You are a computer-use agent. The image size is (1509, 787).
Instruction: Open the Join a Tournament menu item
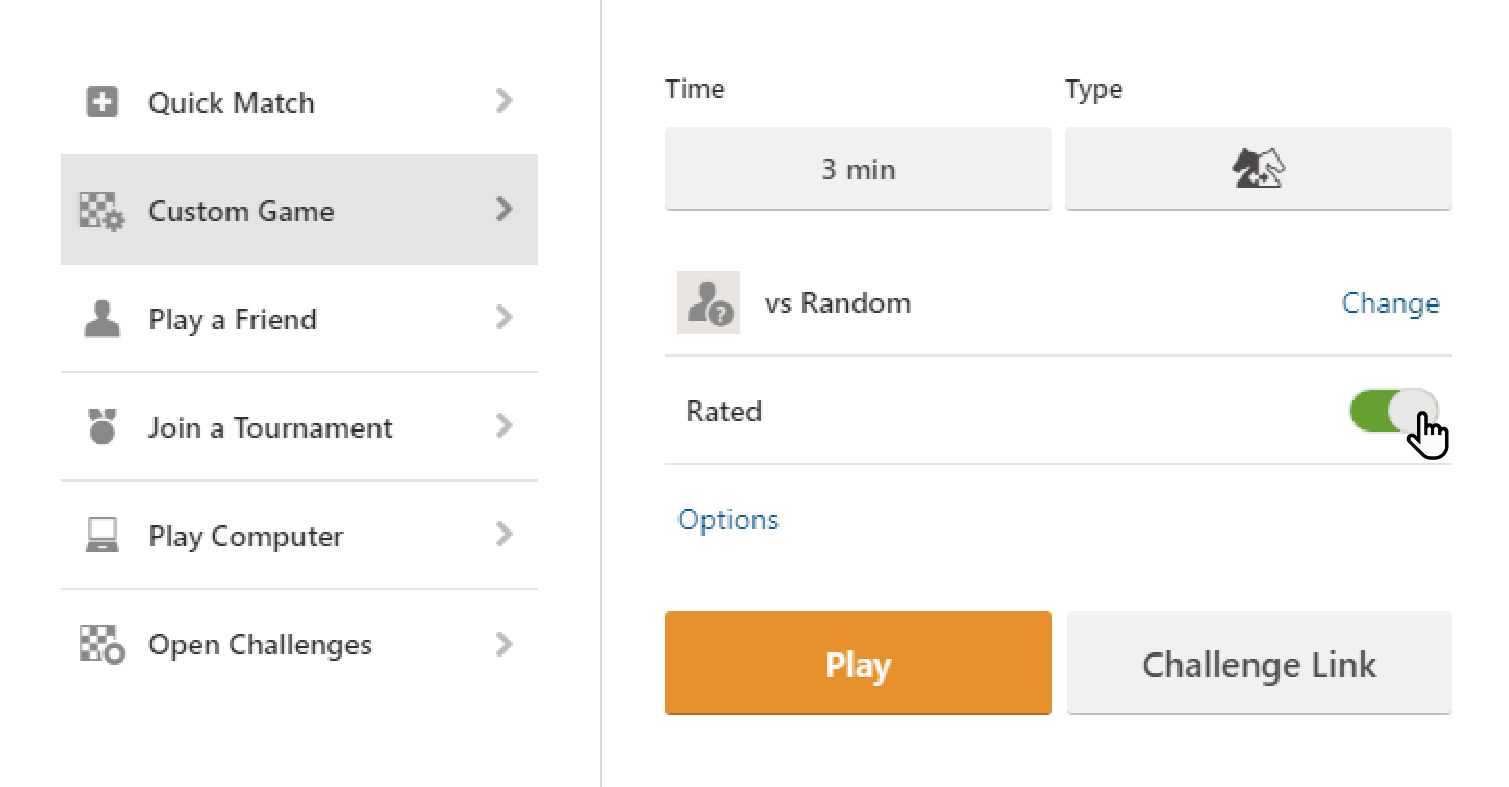point(270,428)
